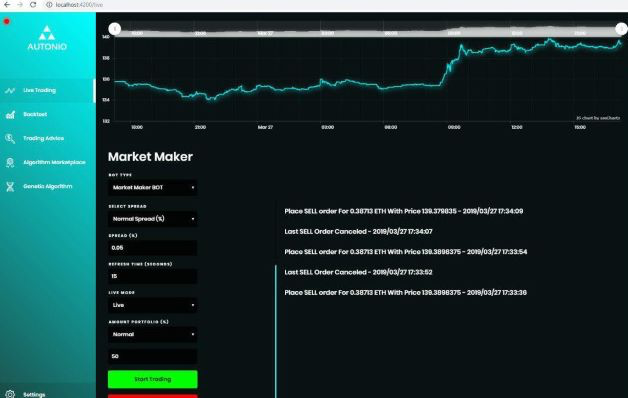Click the 140 value on chart axis
The image size is (628, 398).
tap(106, 37)
